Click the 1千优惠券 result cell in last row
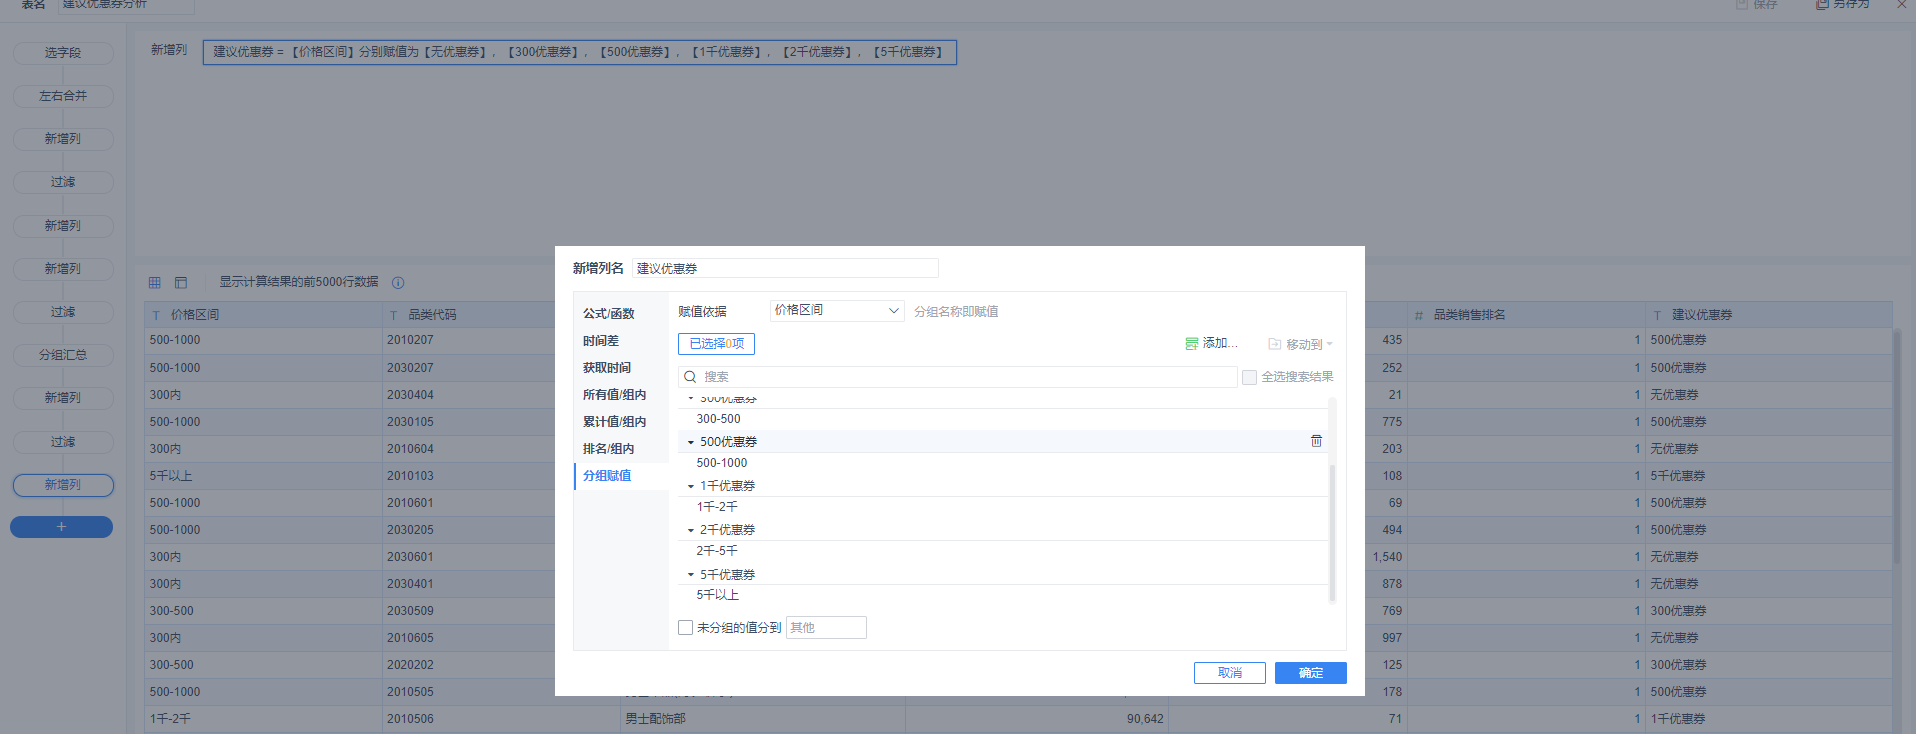The width and height of the screenshot is (1916, 734). coord(1769,719)
